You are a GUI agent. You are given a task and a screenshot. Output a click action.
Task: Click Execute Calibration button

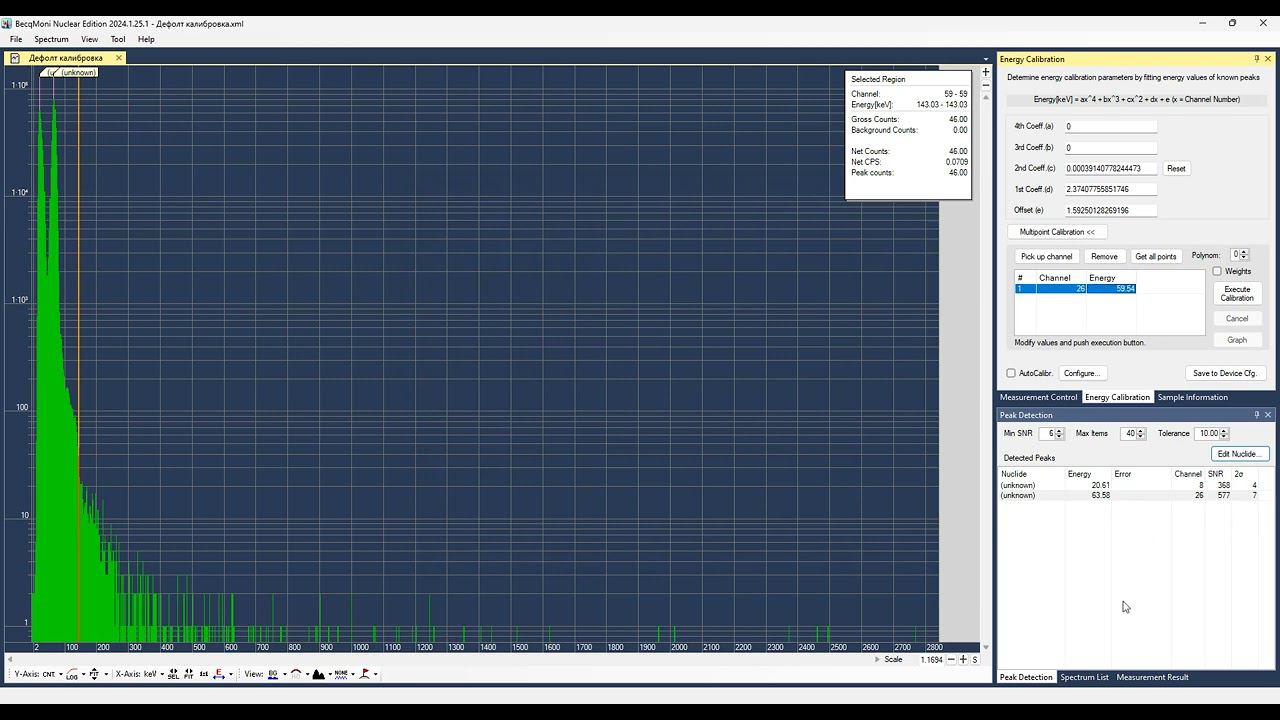click(x=1237, y=293)
